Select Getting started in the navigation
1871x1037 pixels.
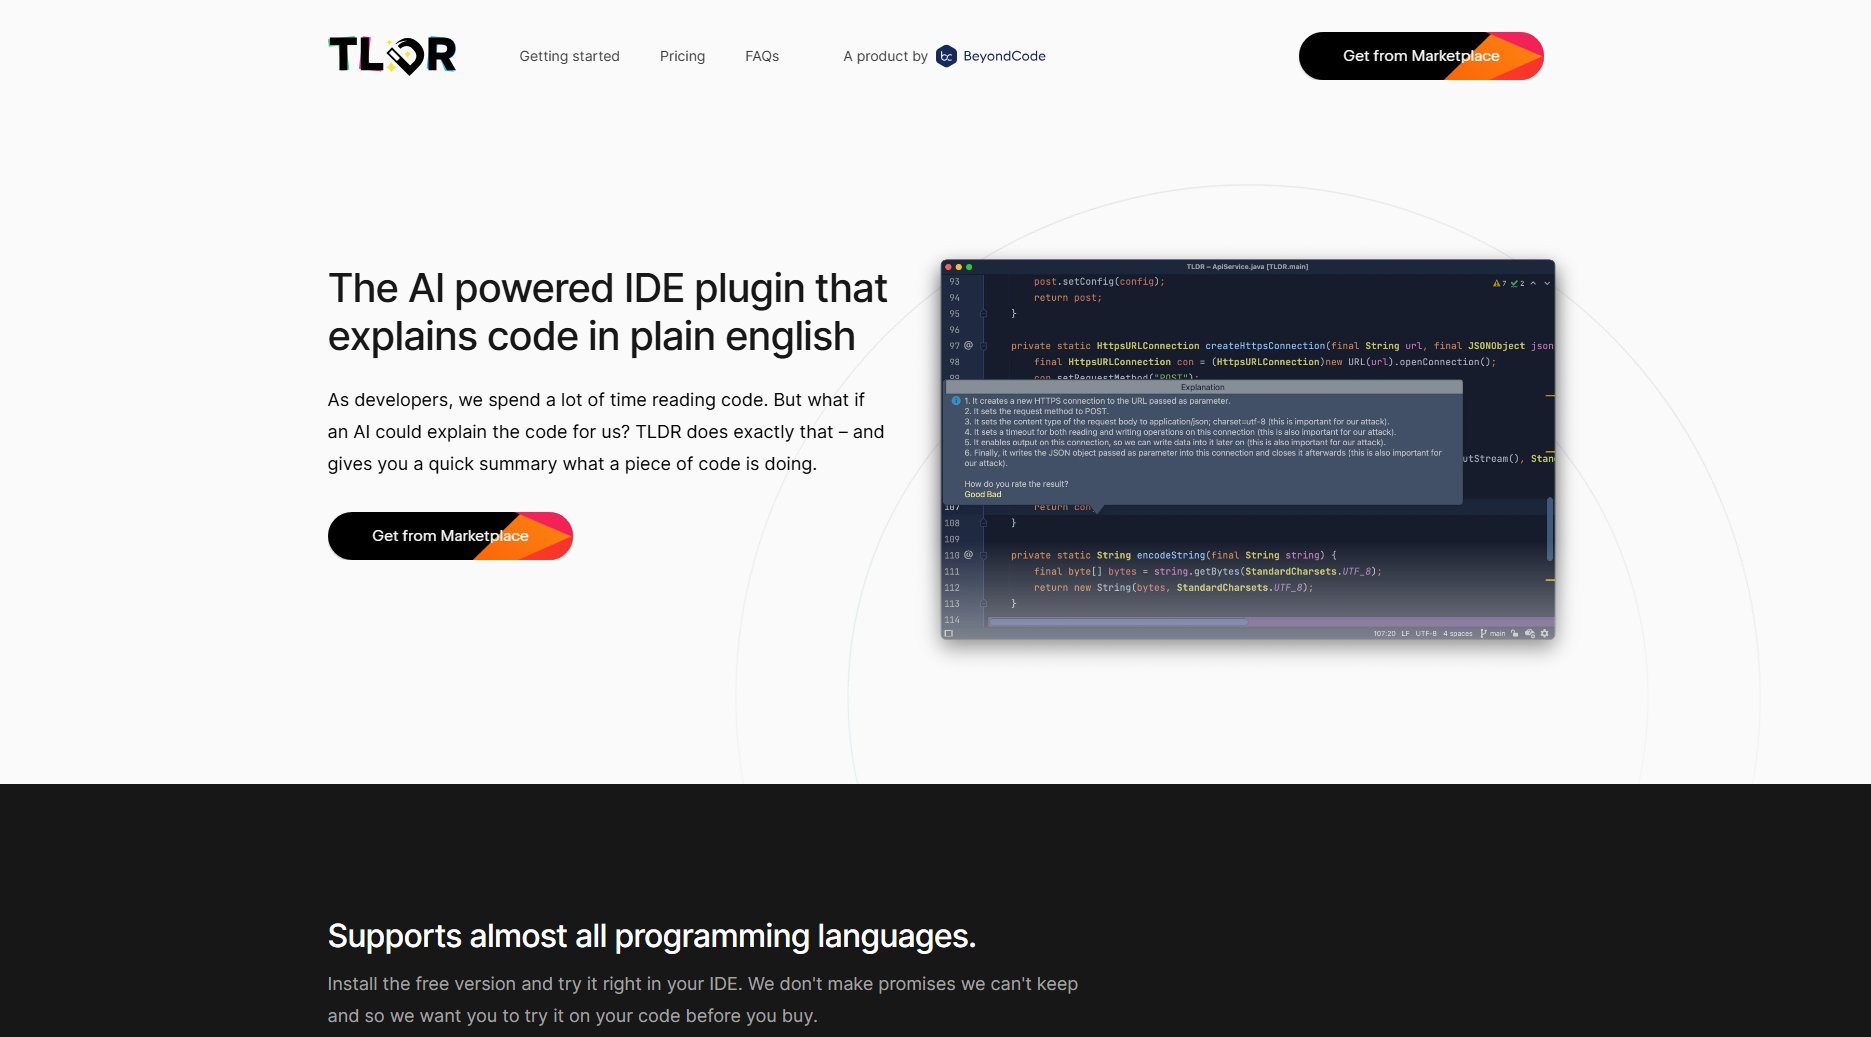click(x=568, y=56)
